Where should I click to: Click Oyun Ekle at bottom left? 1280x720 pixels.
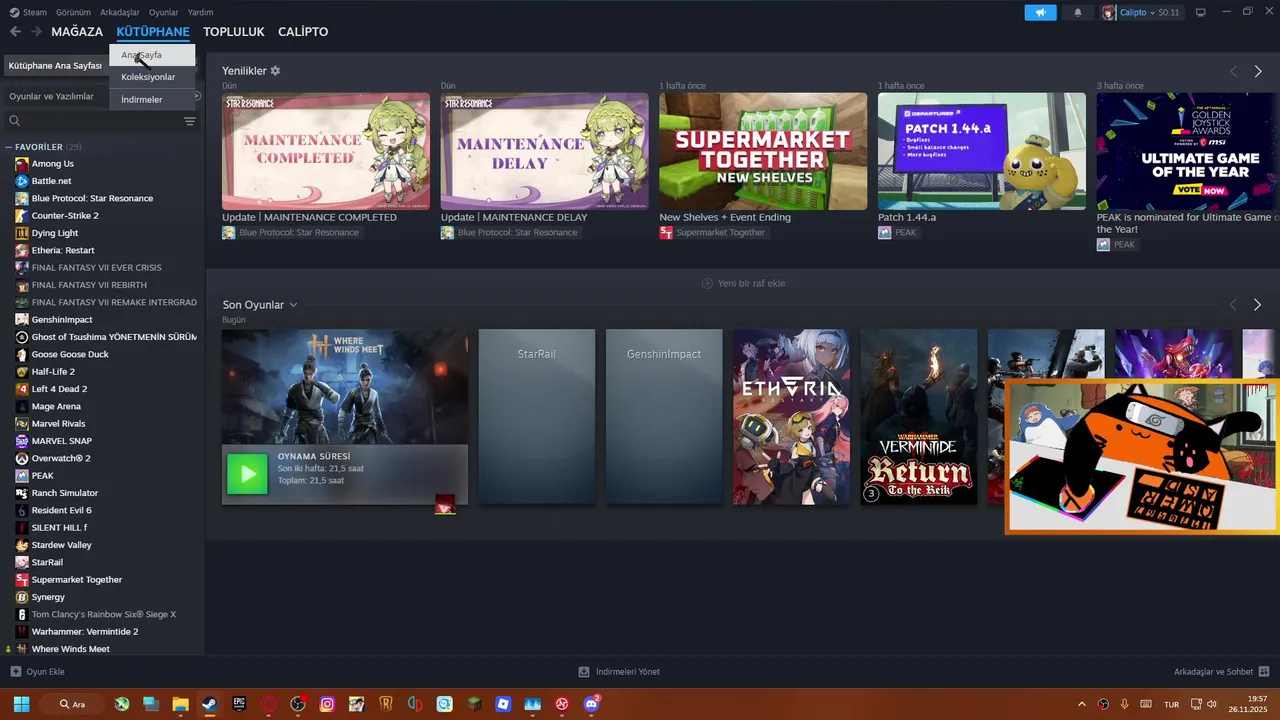pos(38,672)
